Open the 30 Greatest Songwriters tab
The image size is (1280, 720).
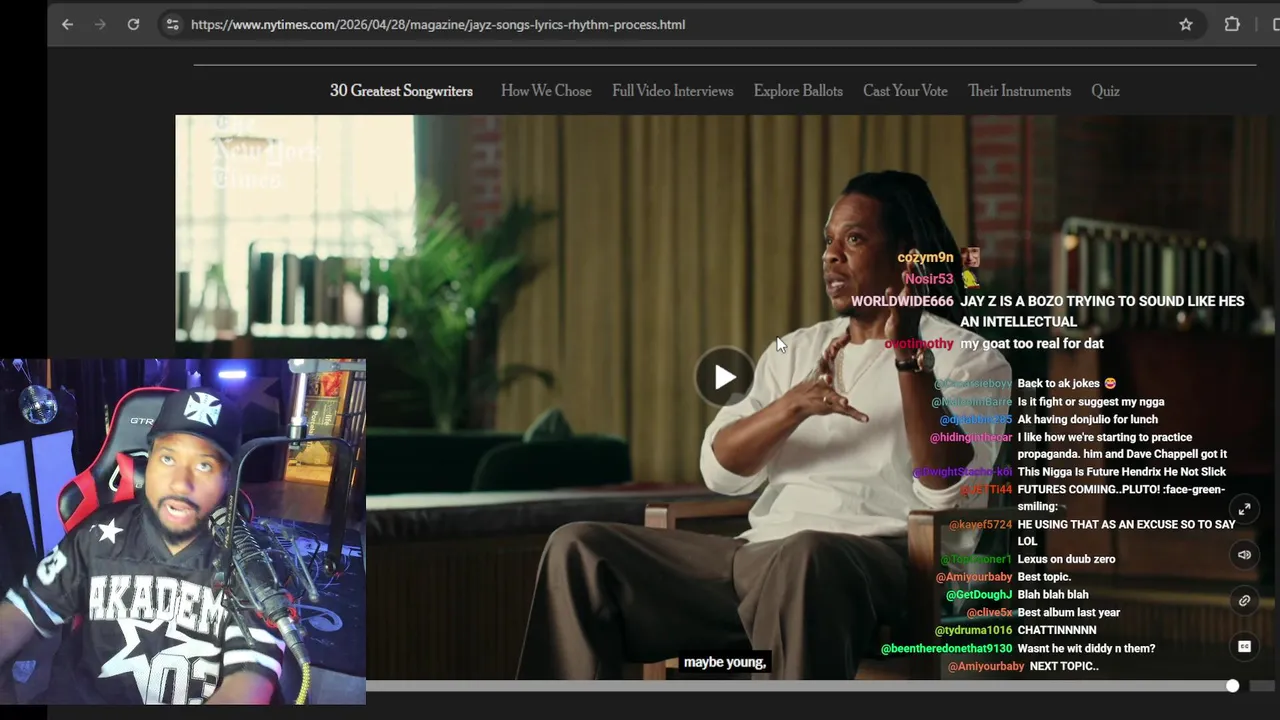401,91
